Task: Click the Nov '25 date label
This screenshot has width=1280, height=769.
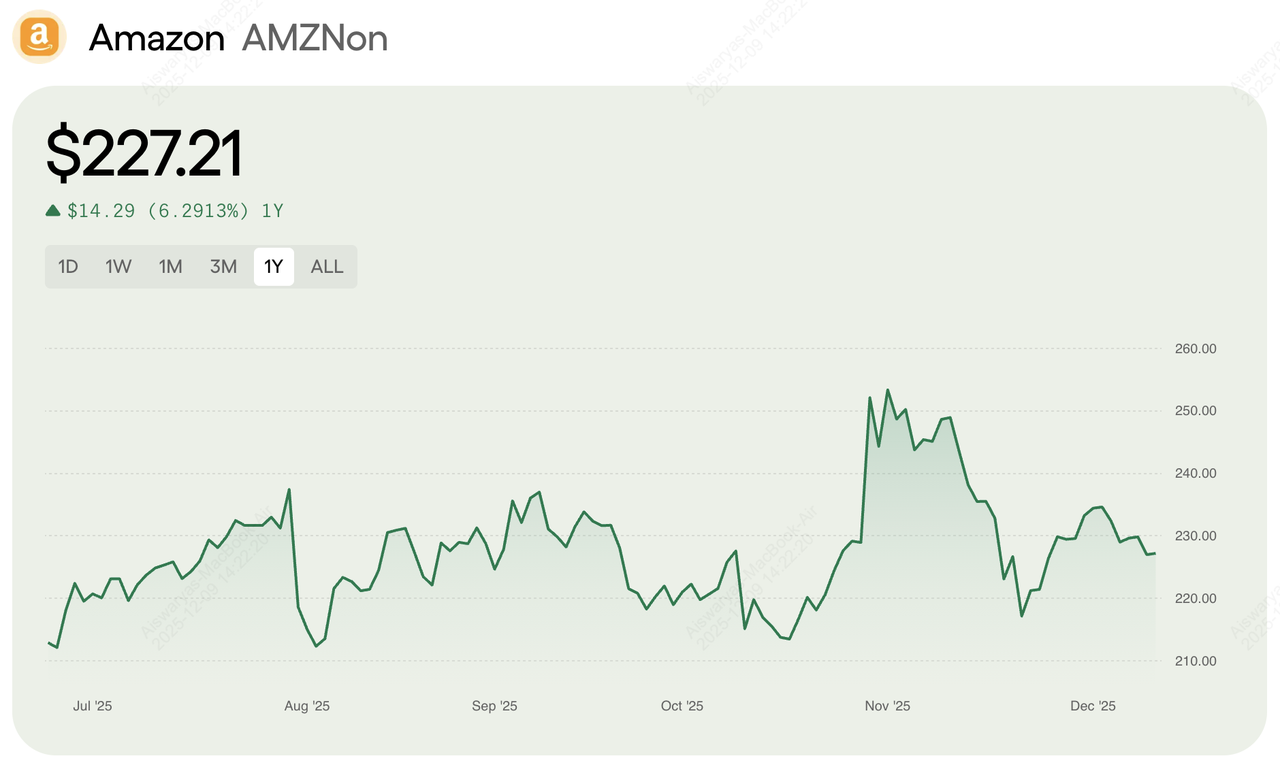Action: click(887, 706)
